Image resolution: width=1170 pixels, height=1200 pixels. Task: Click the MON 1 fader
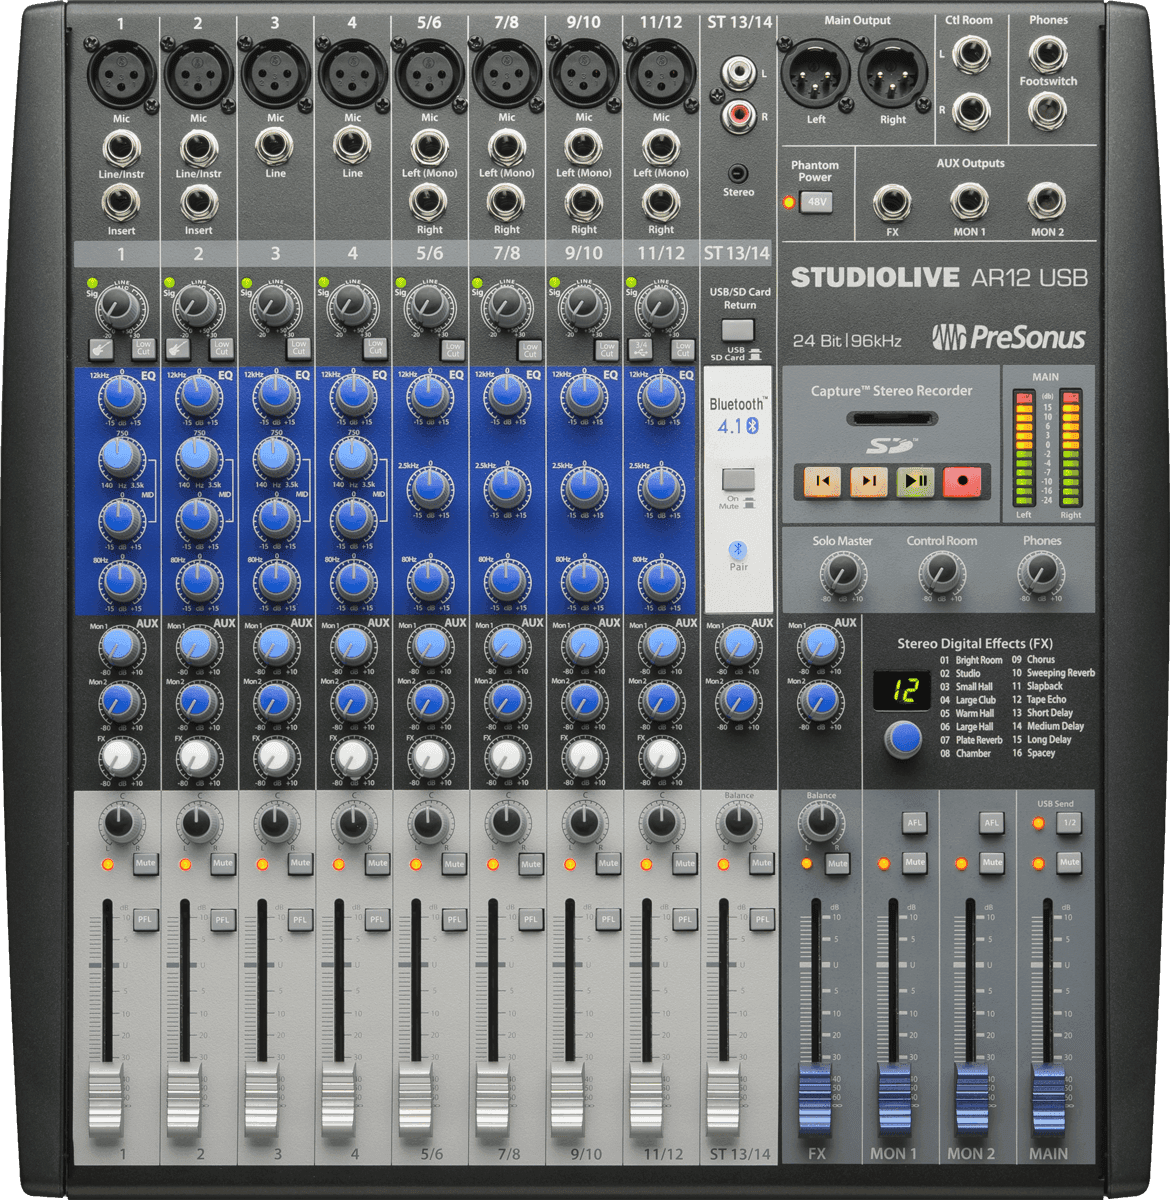[x=893, y=1102]
